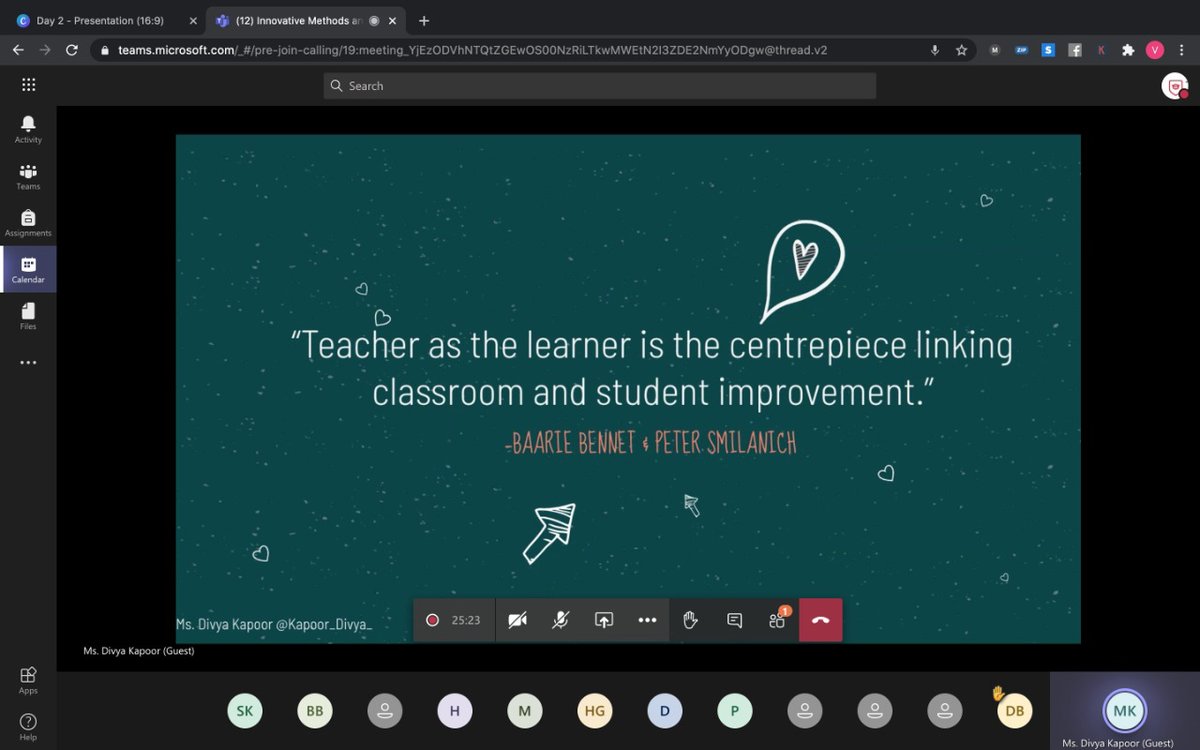The width and height of the screenshot is (1200, 750).
Task: Select participant avatar BB
Action: 314,711
